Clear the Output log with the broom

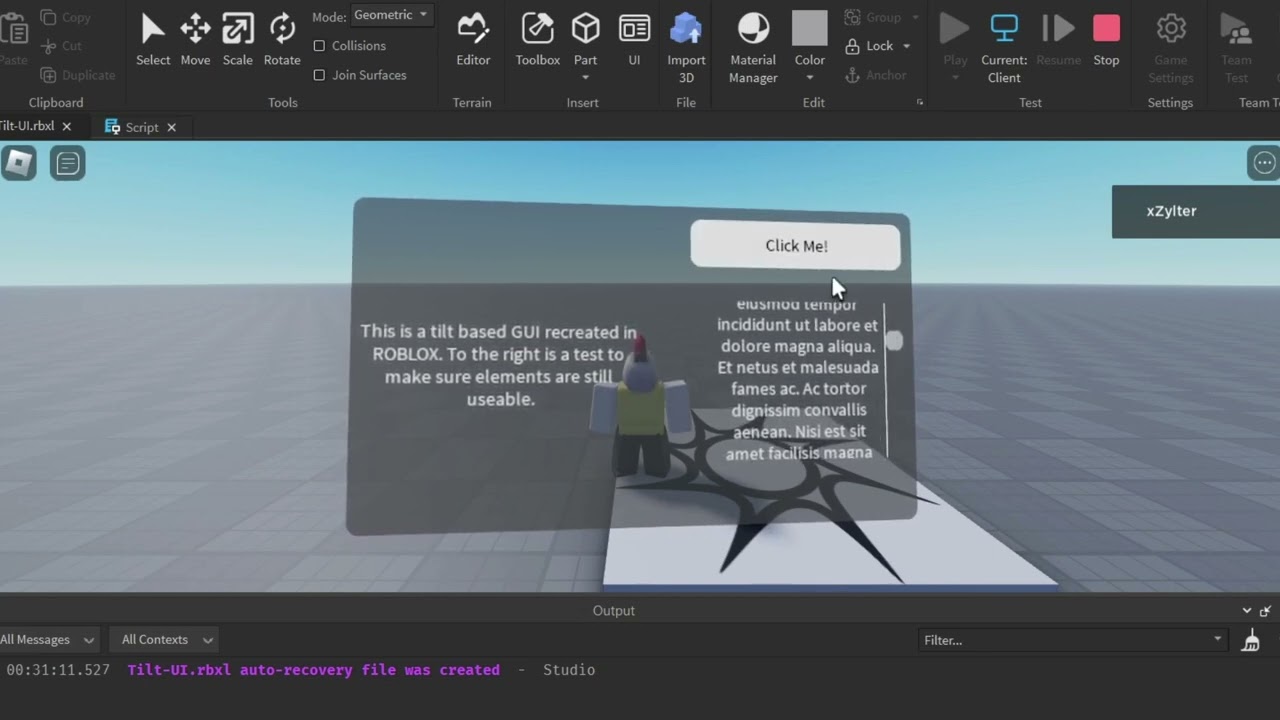pyautogui.click(x=1251, y=640)
